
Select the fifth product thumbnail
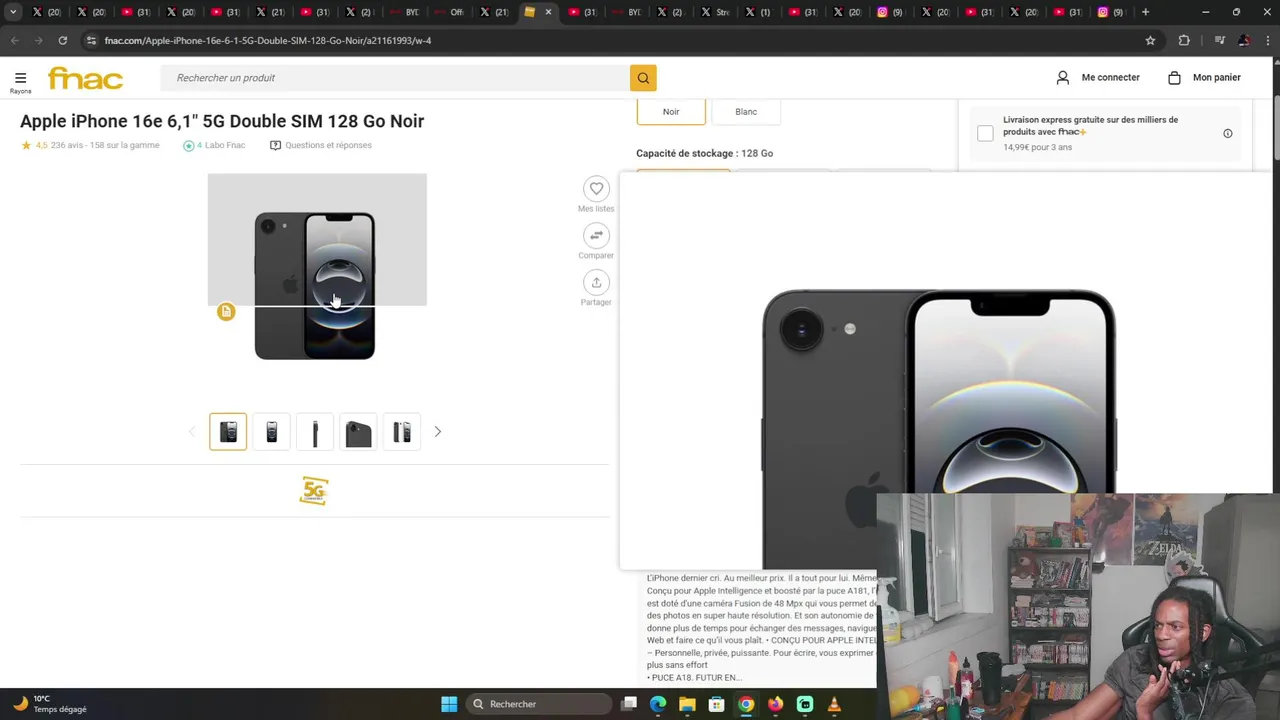(x=402, y=432)
